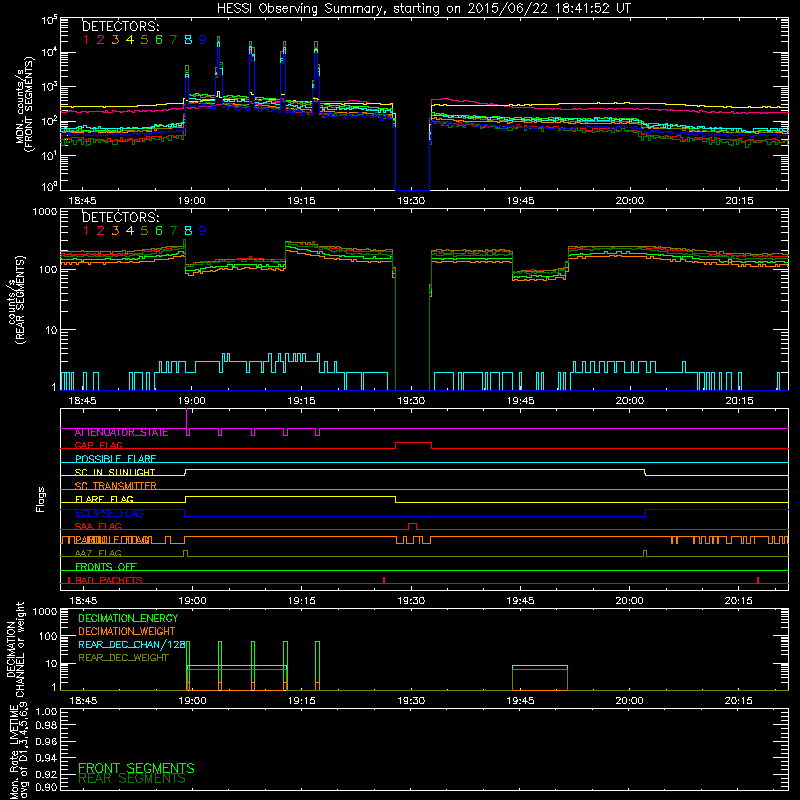
Task: Click detector 7 in front segments legend
Action: tap(173, 40)
